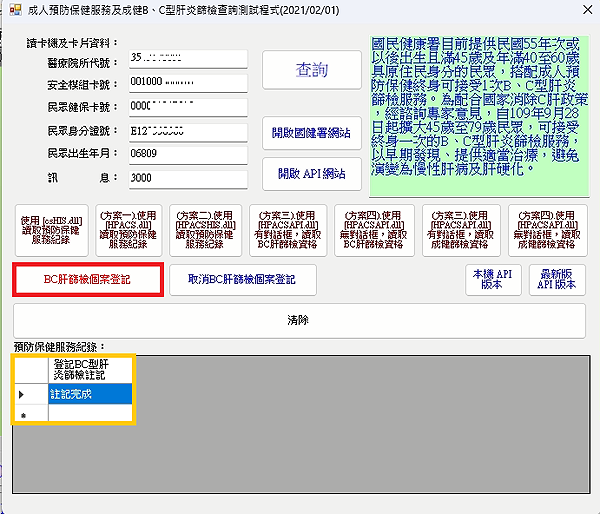Click into the 民眾身分證號 input box

187,131
